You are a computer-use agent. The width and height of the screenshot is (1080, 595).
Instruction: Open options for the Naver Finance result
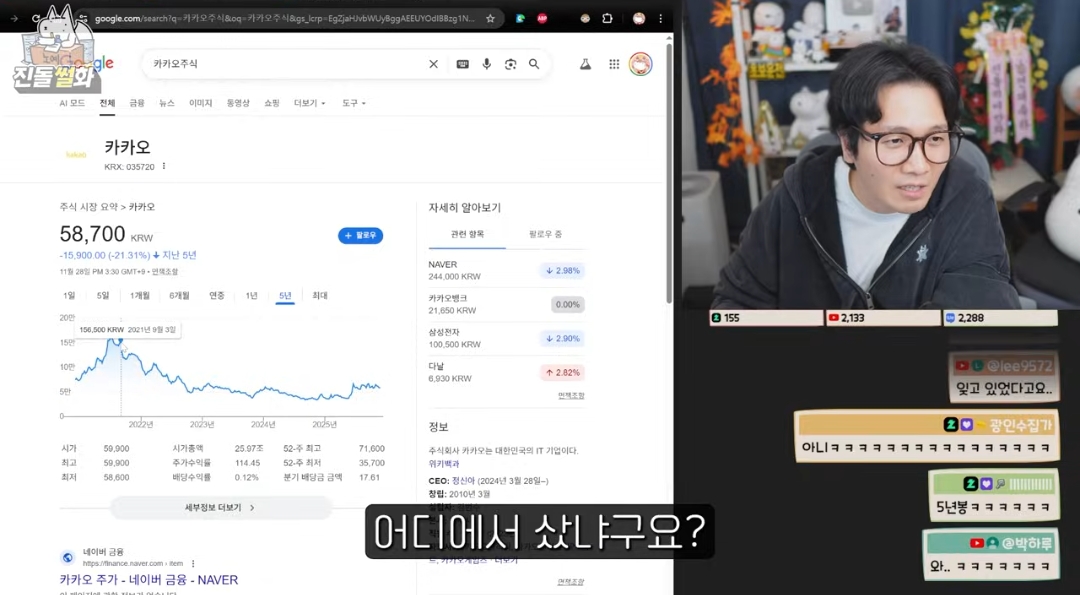193,563
